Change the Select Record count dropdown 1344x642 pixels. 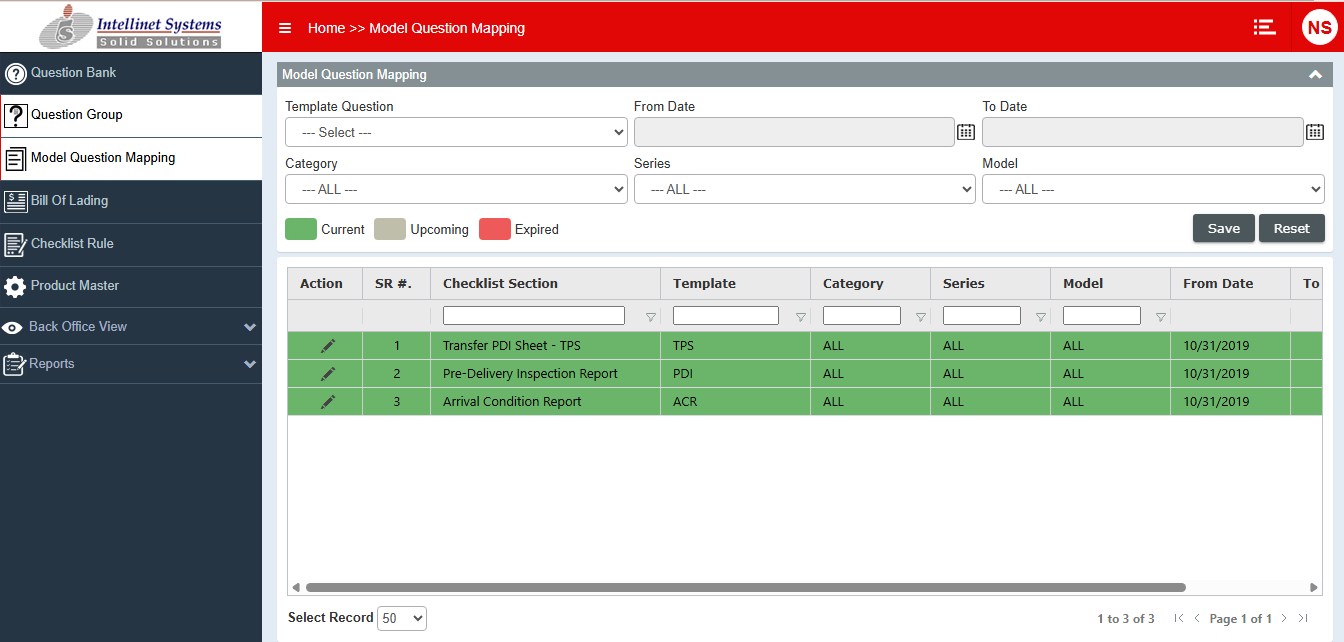click(401, 618)
